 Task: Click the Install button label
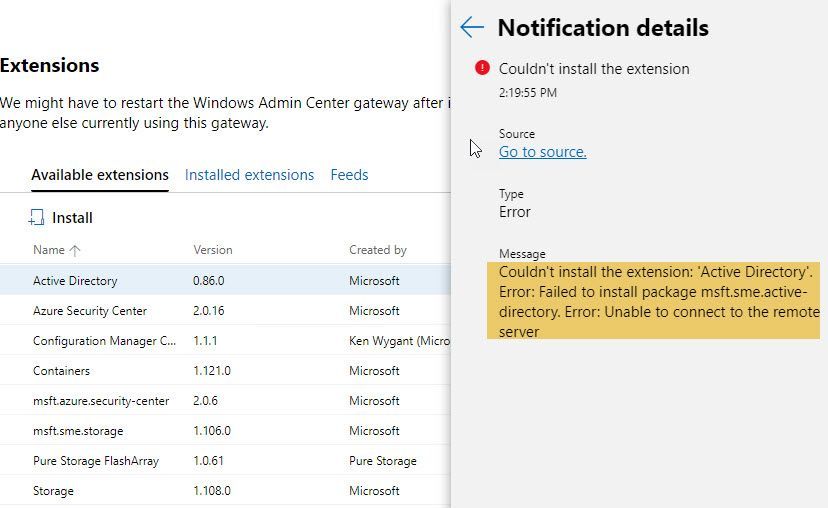click(72, 218)
